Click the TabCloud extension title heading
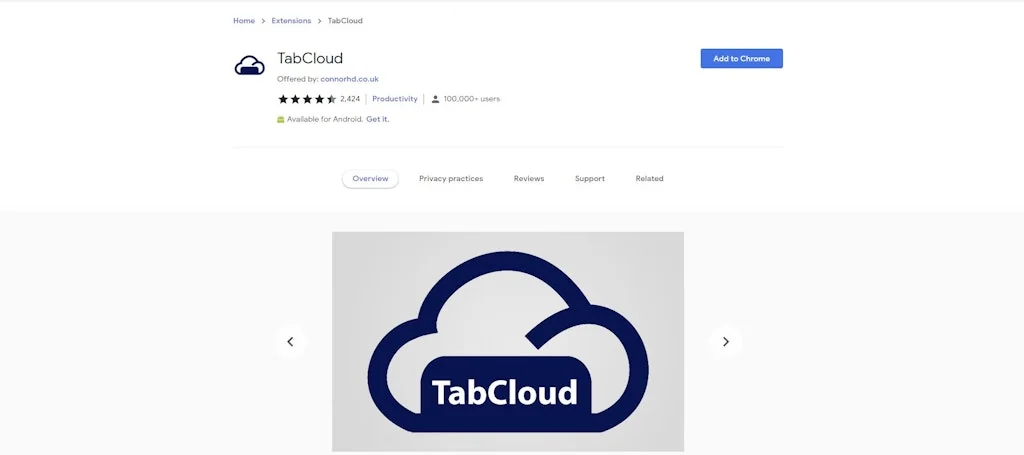This screenshot has width=1024, height=455. [310, 58]
